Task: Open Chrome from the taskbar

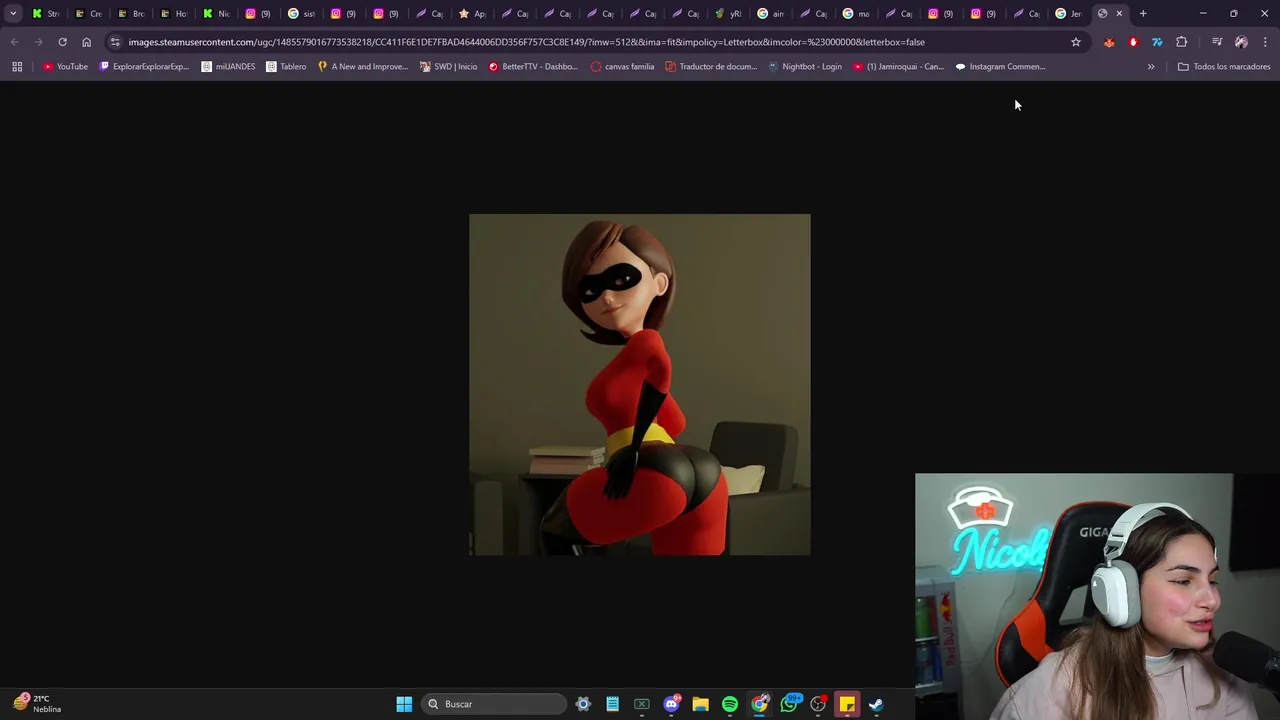Action: (x=759, y=704)
